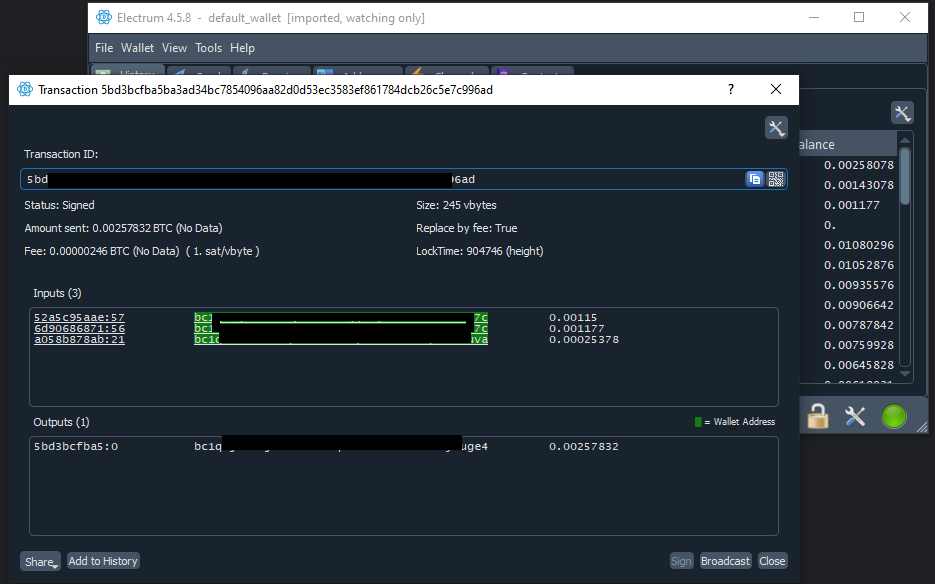Click scrollbar up arrow in main window list
The width and height of the screenshot is (935, 584).
tap(905, 141)
